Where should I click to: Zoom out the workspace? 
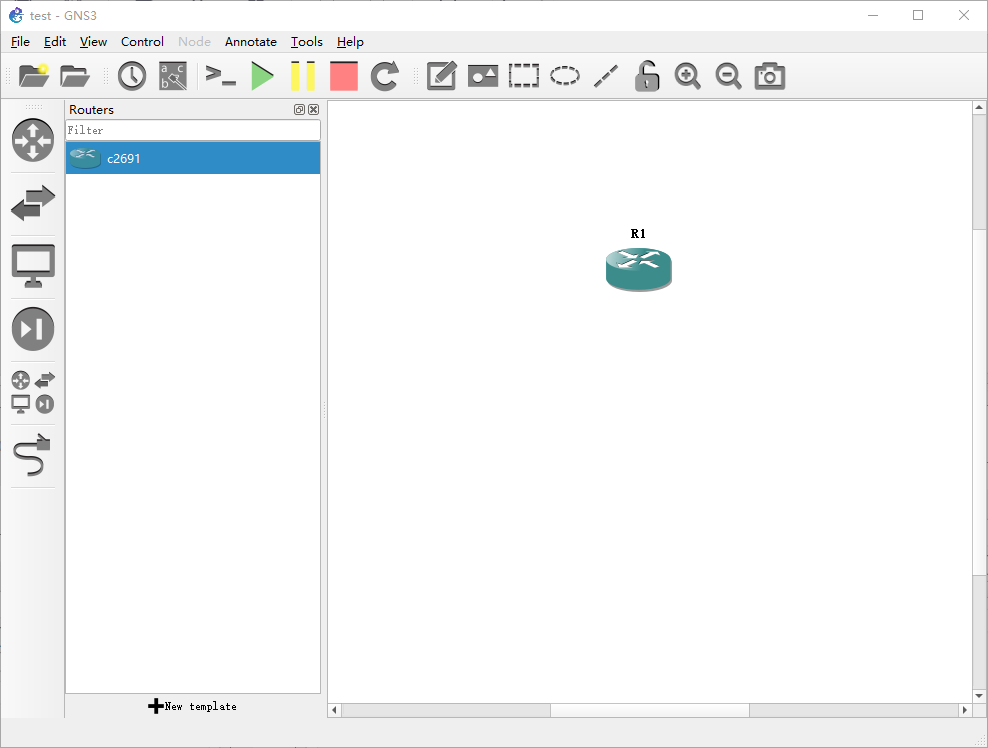point(728,76)
